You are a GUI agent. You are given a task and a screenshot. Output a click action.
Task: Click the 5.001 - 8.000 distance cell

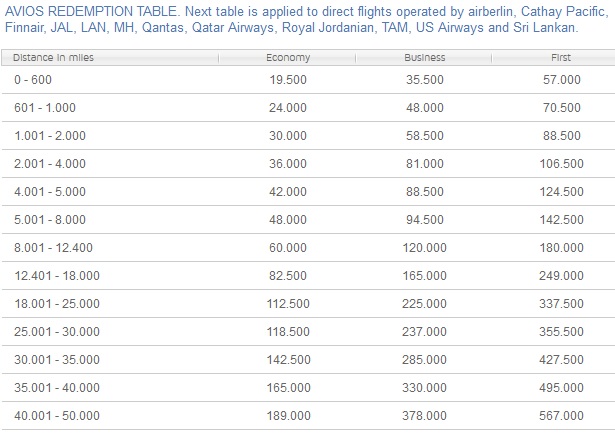(x=46, y=218)
